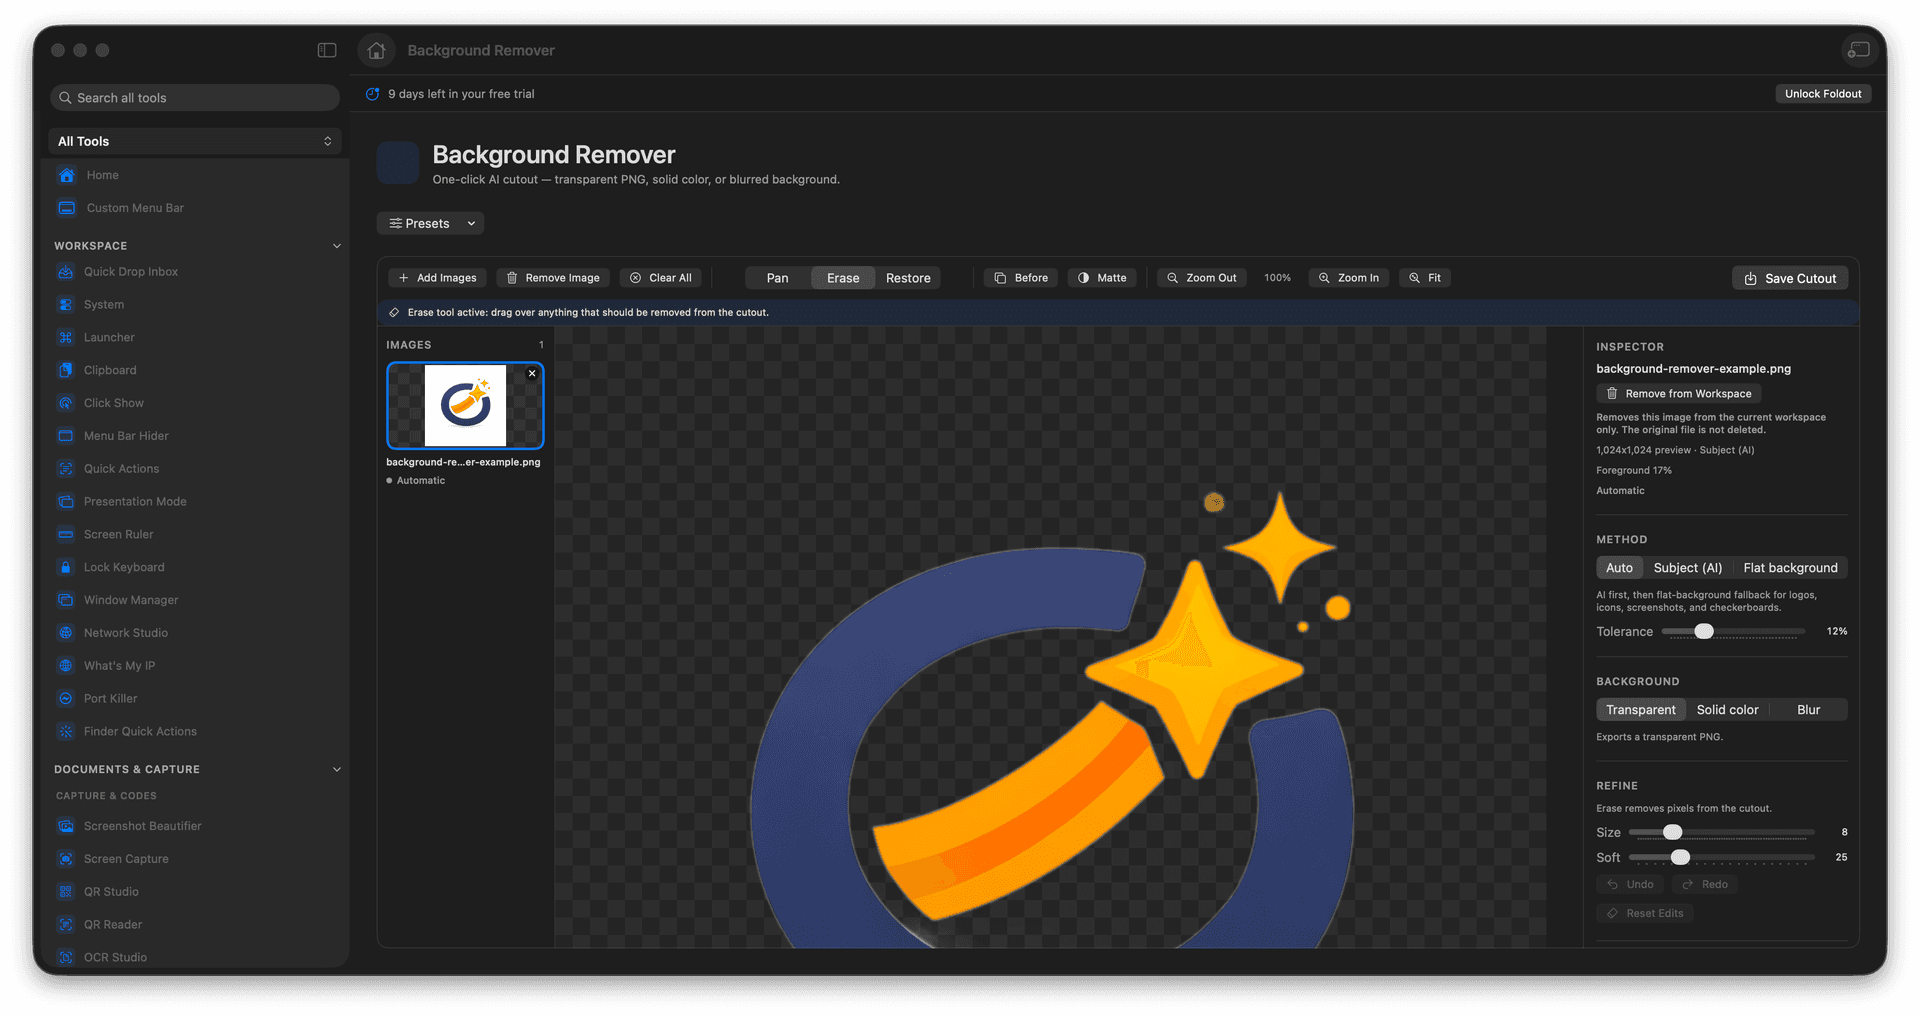
Task: Collapse Documents & Capture section
Action: (336, 769)
